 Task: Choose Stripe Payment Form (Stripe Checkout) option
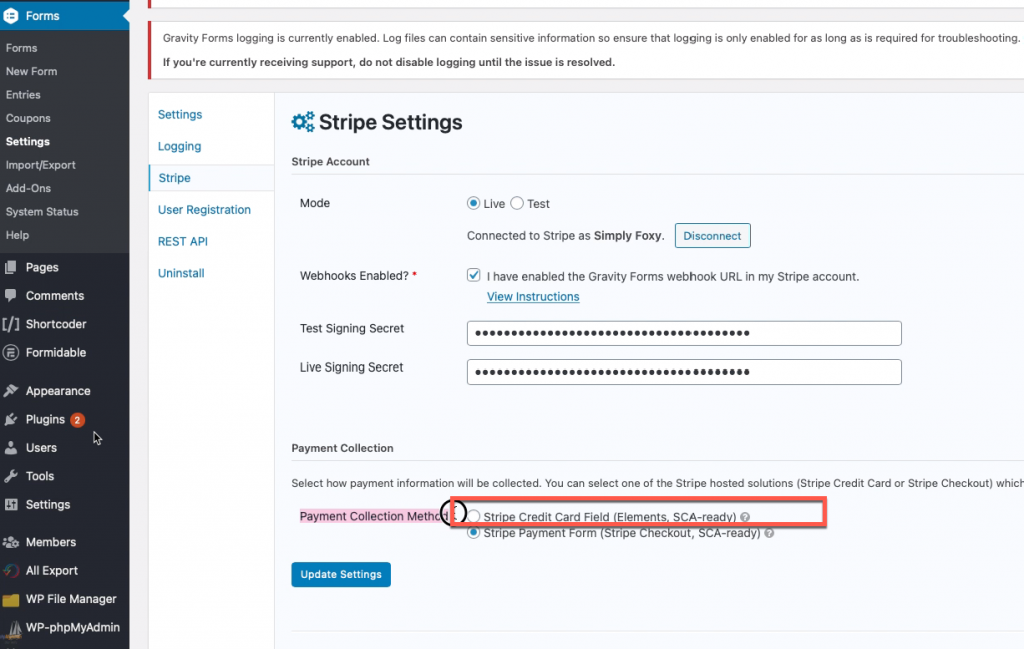click(473, 533)
